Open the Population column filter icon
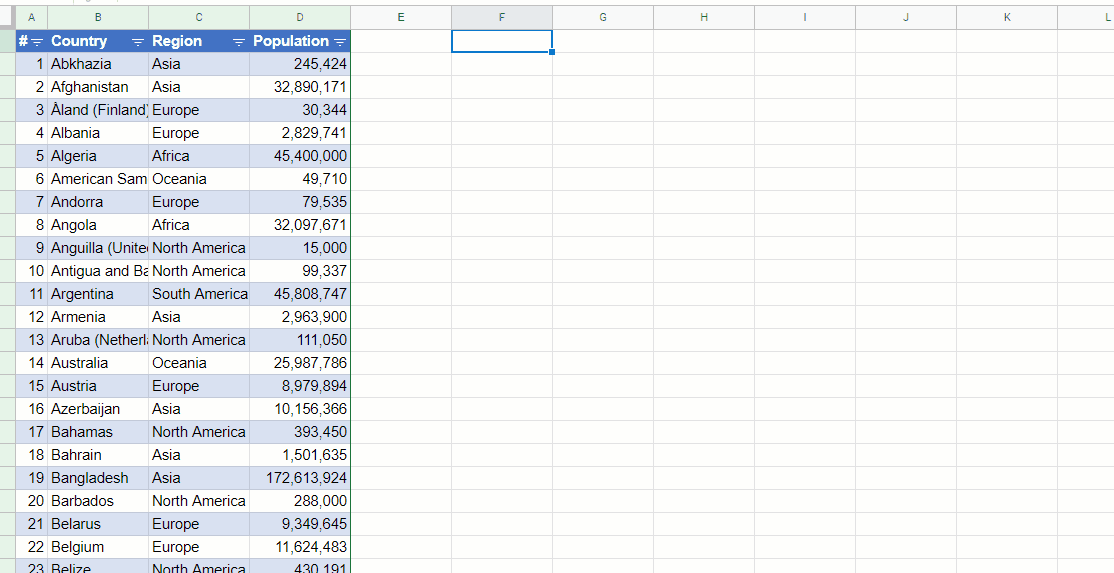Image resolution: width=1114 pixels, height=573 pixels. click(340, 41)
